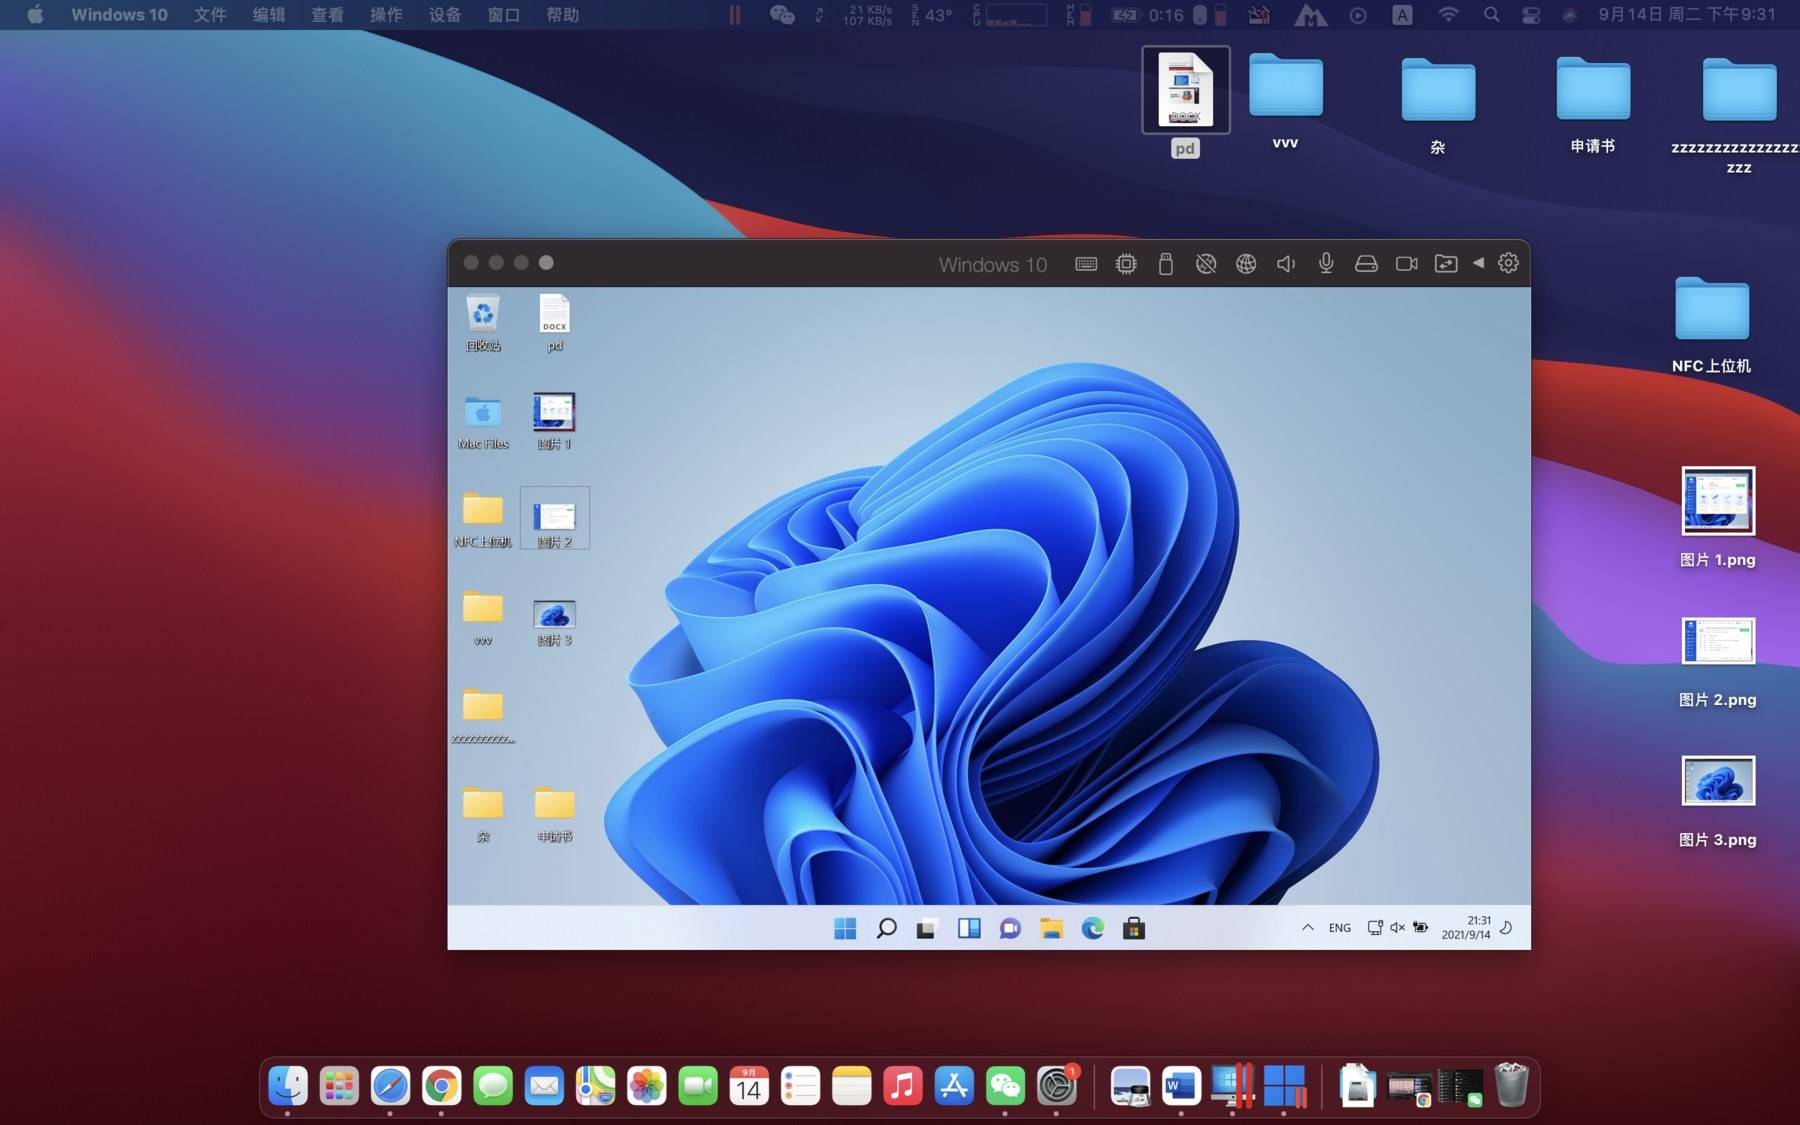
Task: Open the 设备 menu in the menu bar
Action: [x=444, y=15]
